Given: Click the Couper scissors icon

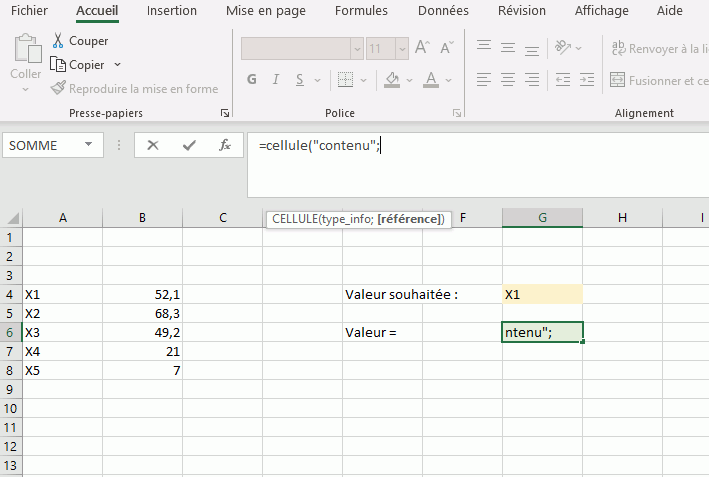Looking at the screenshot, I should (x=58, y=41).
